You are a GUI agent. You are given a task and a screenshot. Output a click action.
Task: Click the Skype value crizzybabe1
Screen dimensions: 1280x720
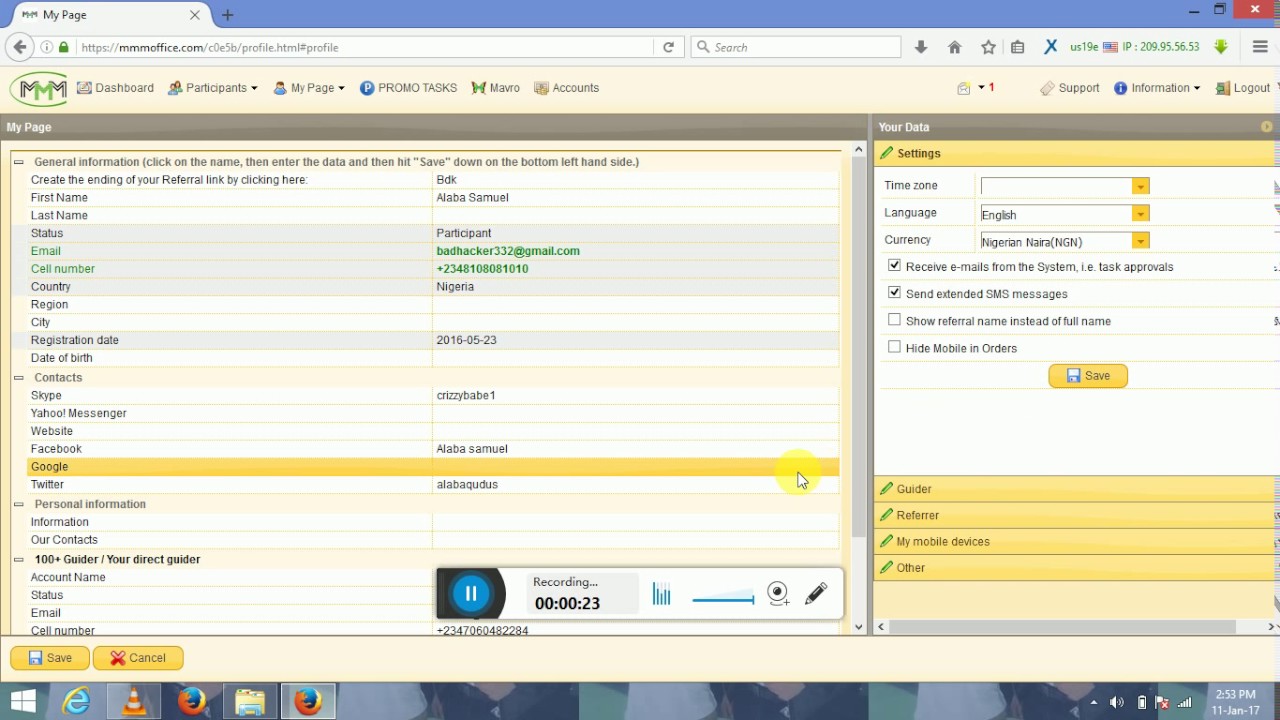point(466,395)
